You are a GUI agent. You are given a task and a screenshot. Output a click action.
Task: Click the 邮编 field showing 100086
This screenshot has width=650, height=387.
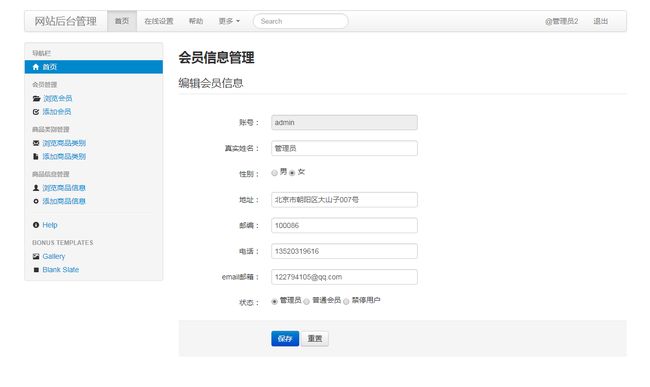click(344, 225)
